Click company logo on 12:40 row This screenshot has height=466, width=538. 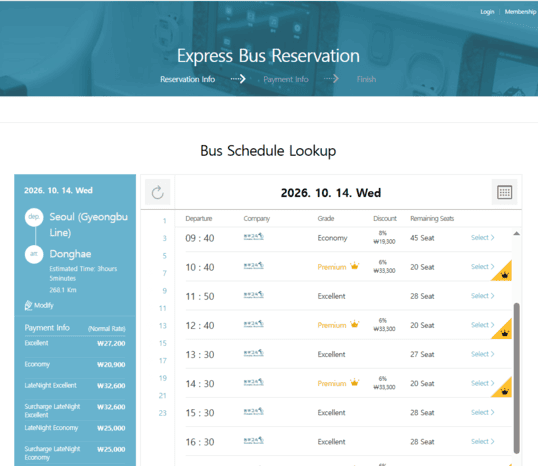[x=254, y=324]
